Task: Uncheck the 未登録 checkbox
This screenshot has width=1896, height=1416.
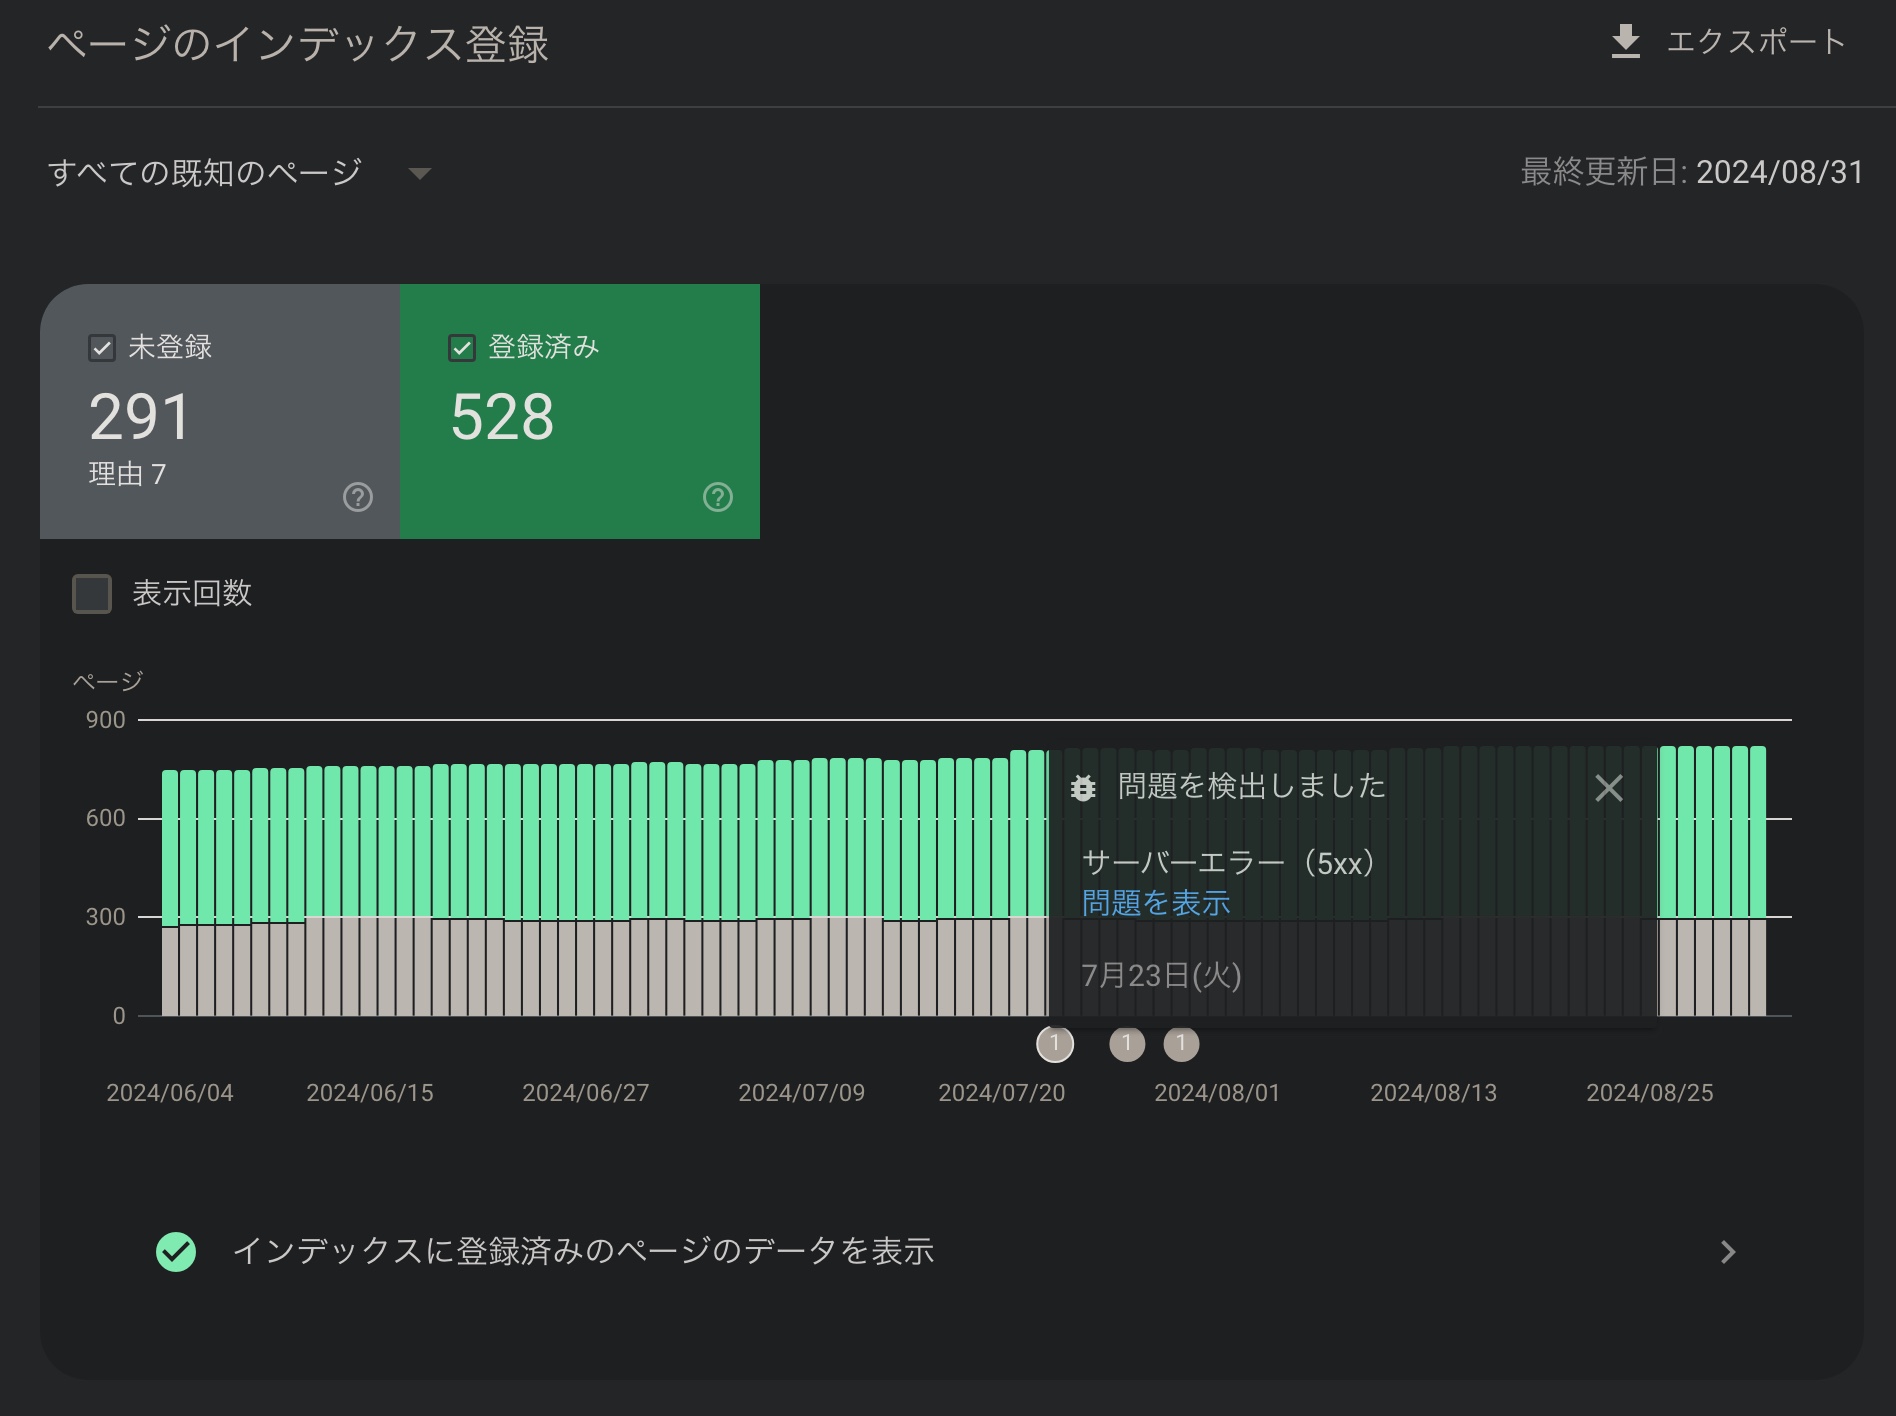Action: click(x=102, y=348)
